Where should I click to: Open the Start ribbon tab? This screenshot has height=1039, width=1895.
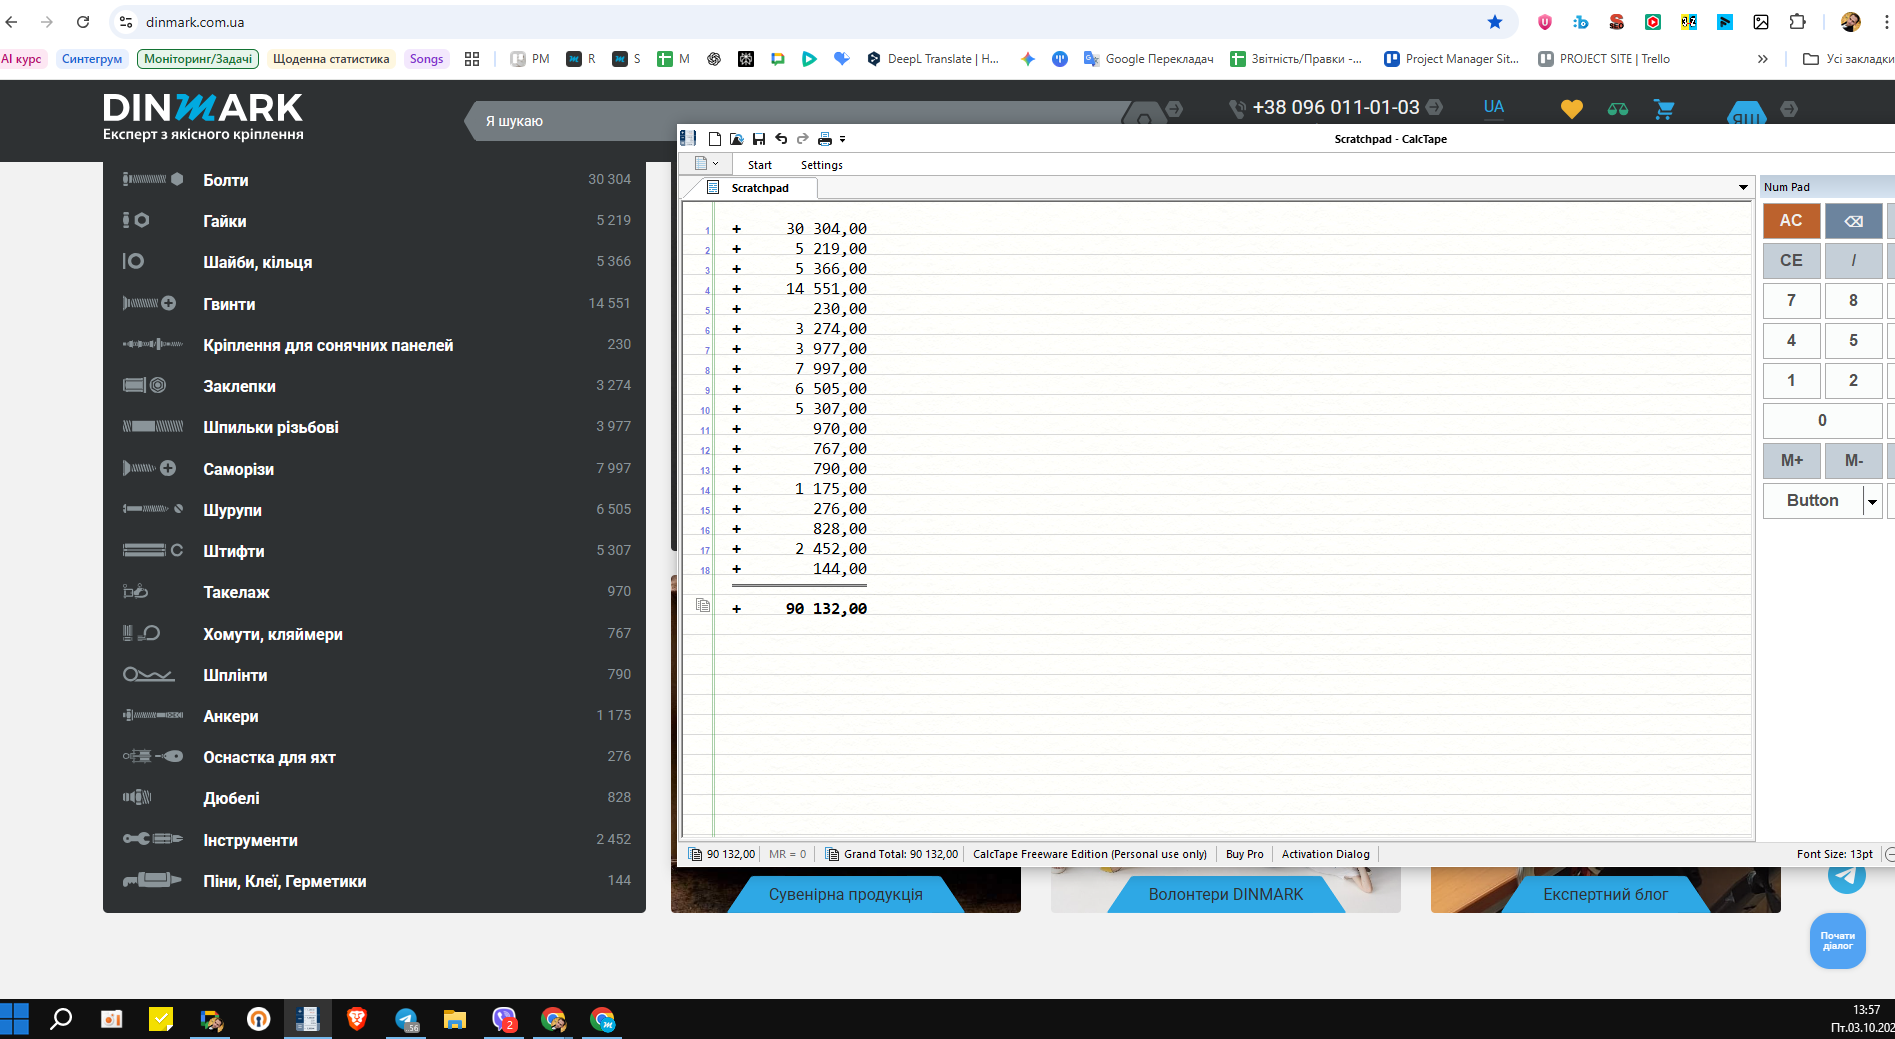click(x=760, y=165)
